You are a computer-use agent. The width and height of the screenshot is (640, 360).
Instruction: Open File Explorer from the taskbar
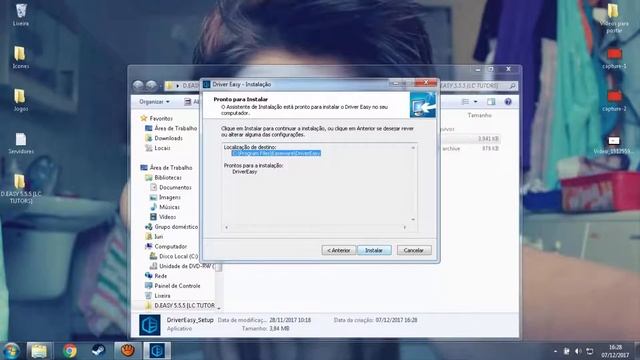pyautogui.click(x=39, y=351)
